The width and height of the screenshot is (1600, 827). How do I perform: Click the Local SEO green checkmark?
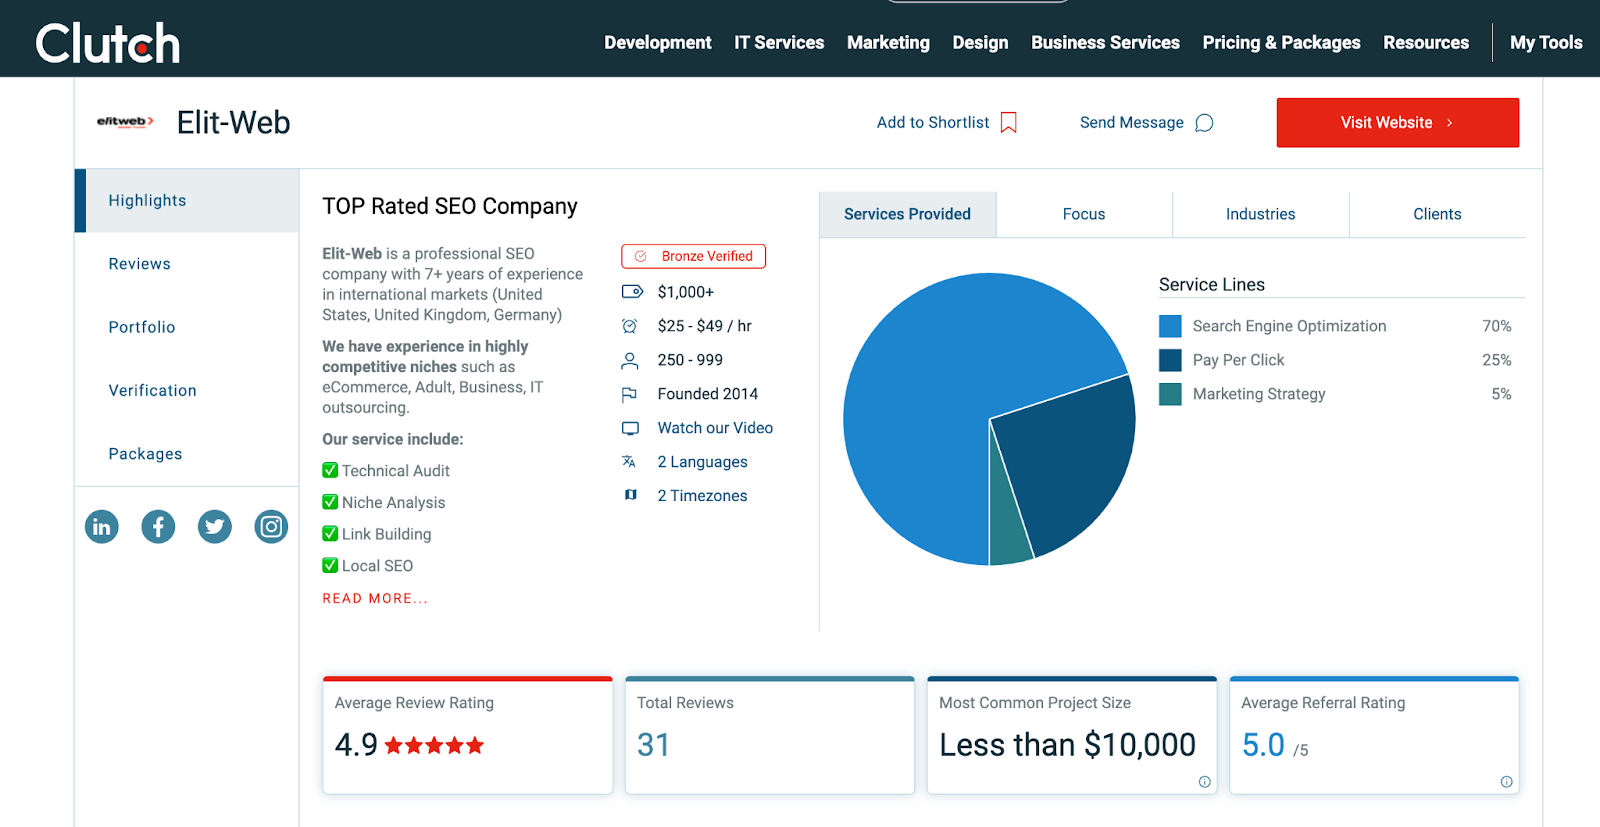[x=330, y=565]
